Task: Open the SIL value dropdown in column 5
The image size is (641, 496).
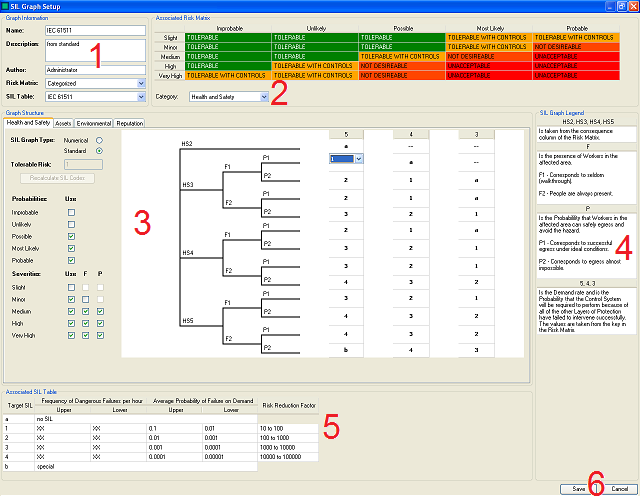Action: click(356, 158)
